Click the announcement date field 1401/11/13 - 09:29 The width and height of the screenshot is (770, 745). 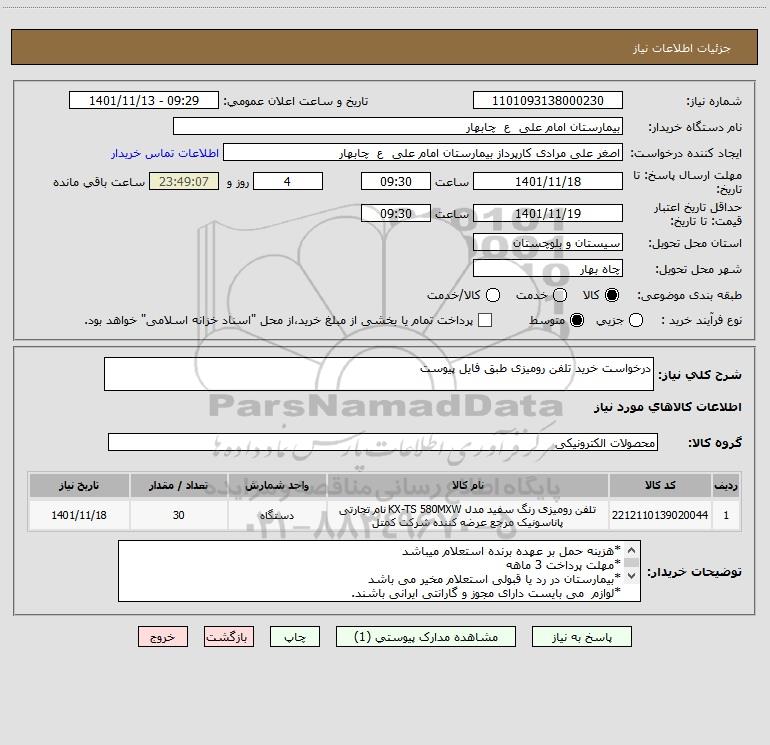(144, 101)
